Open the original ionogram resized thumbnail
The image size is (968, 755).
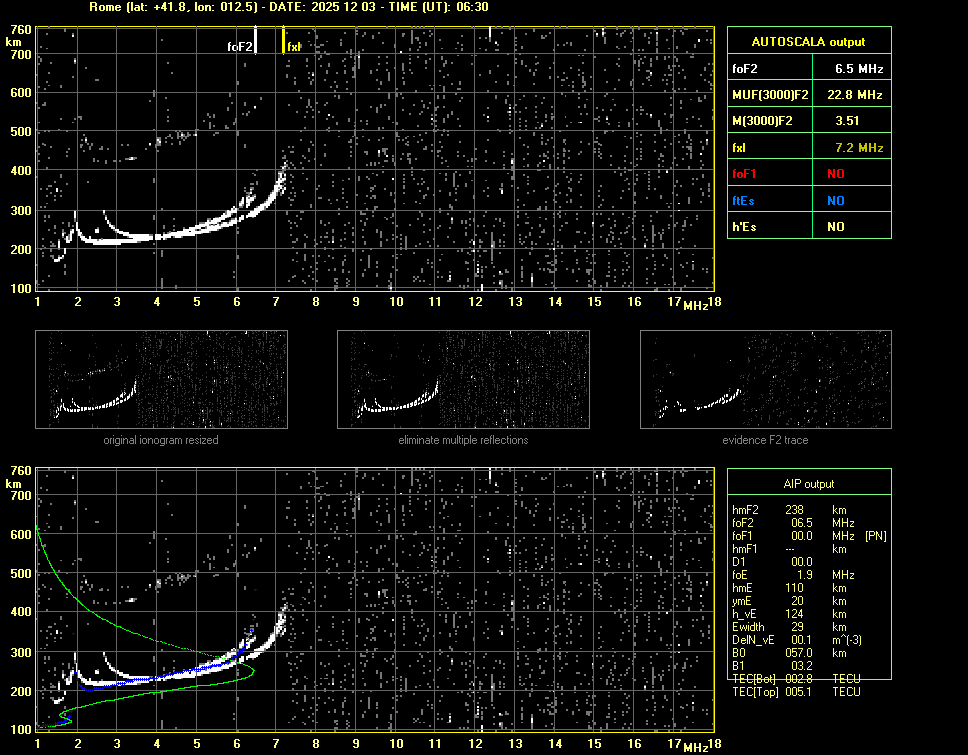pos(161,381)
